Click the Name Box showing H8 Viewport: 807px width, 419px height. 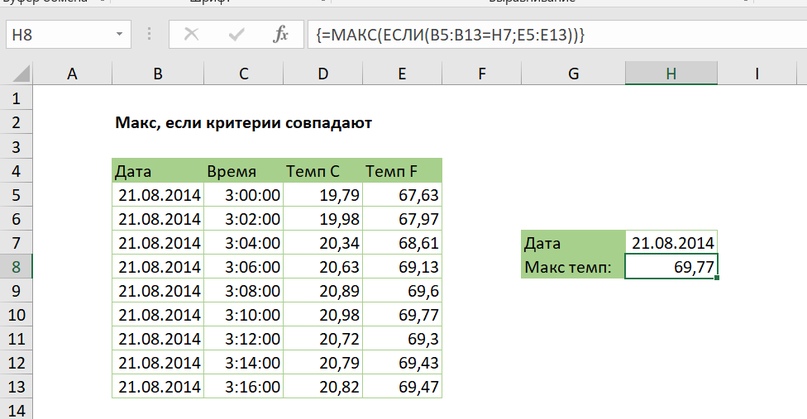pos(68,34)
